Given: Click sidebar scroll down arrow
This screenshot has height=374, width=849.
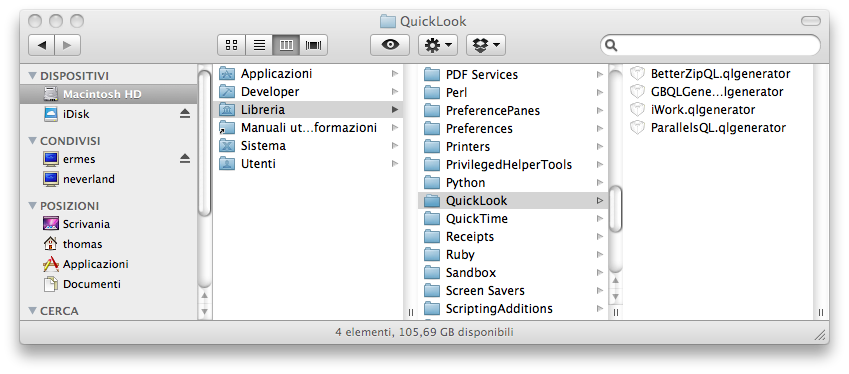Looking at the screenshot, I should (205, 312).
